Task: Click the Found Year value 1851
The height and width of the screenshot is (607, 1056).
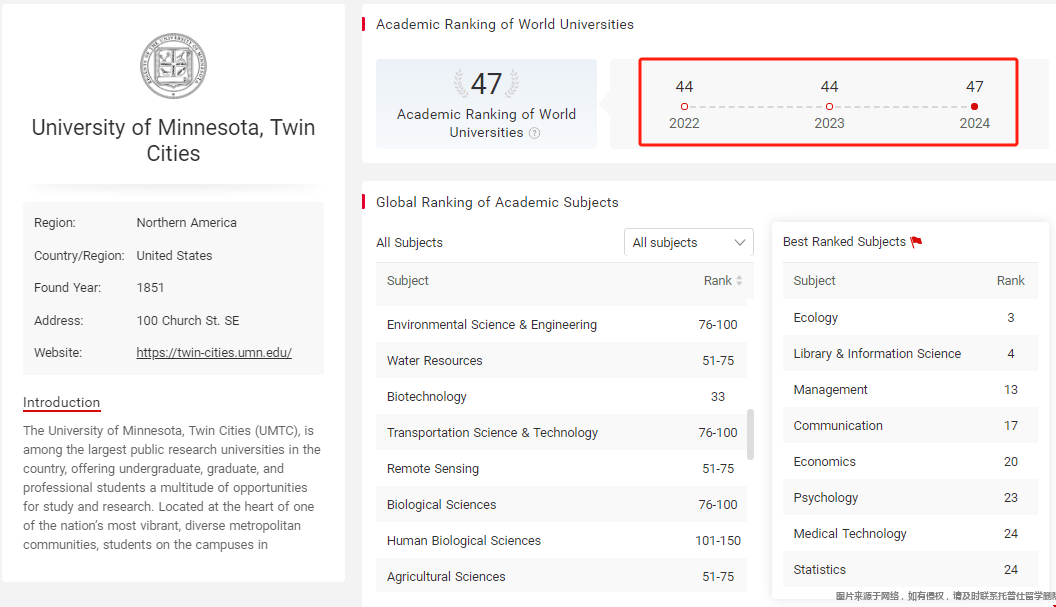Action: click(x=150, y=288)
